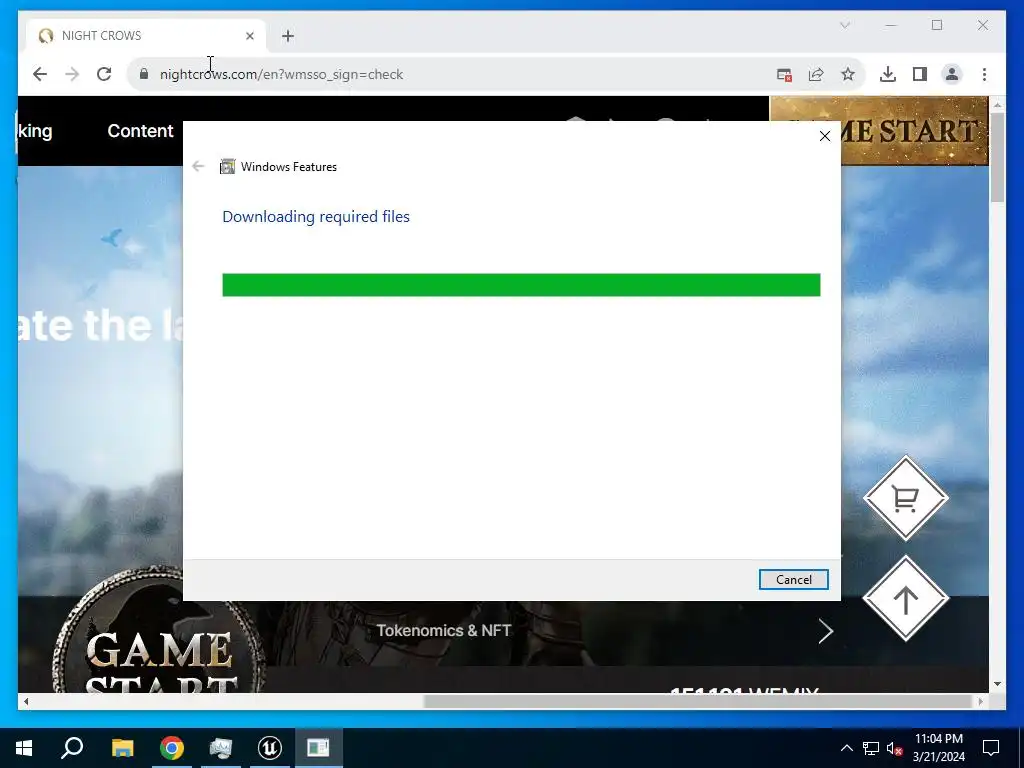This screenshot has height=768, width=1024.
Task: Go back in Chrome browser
Action: [x=40, y=74]
